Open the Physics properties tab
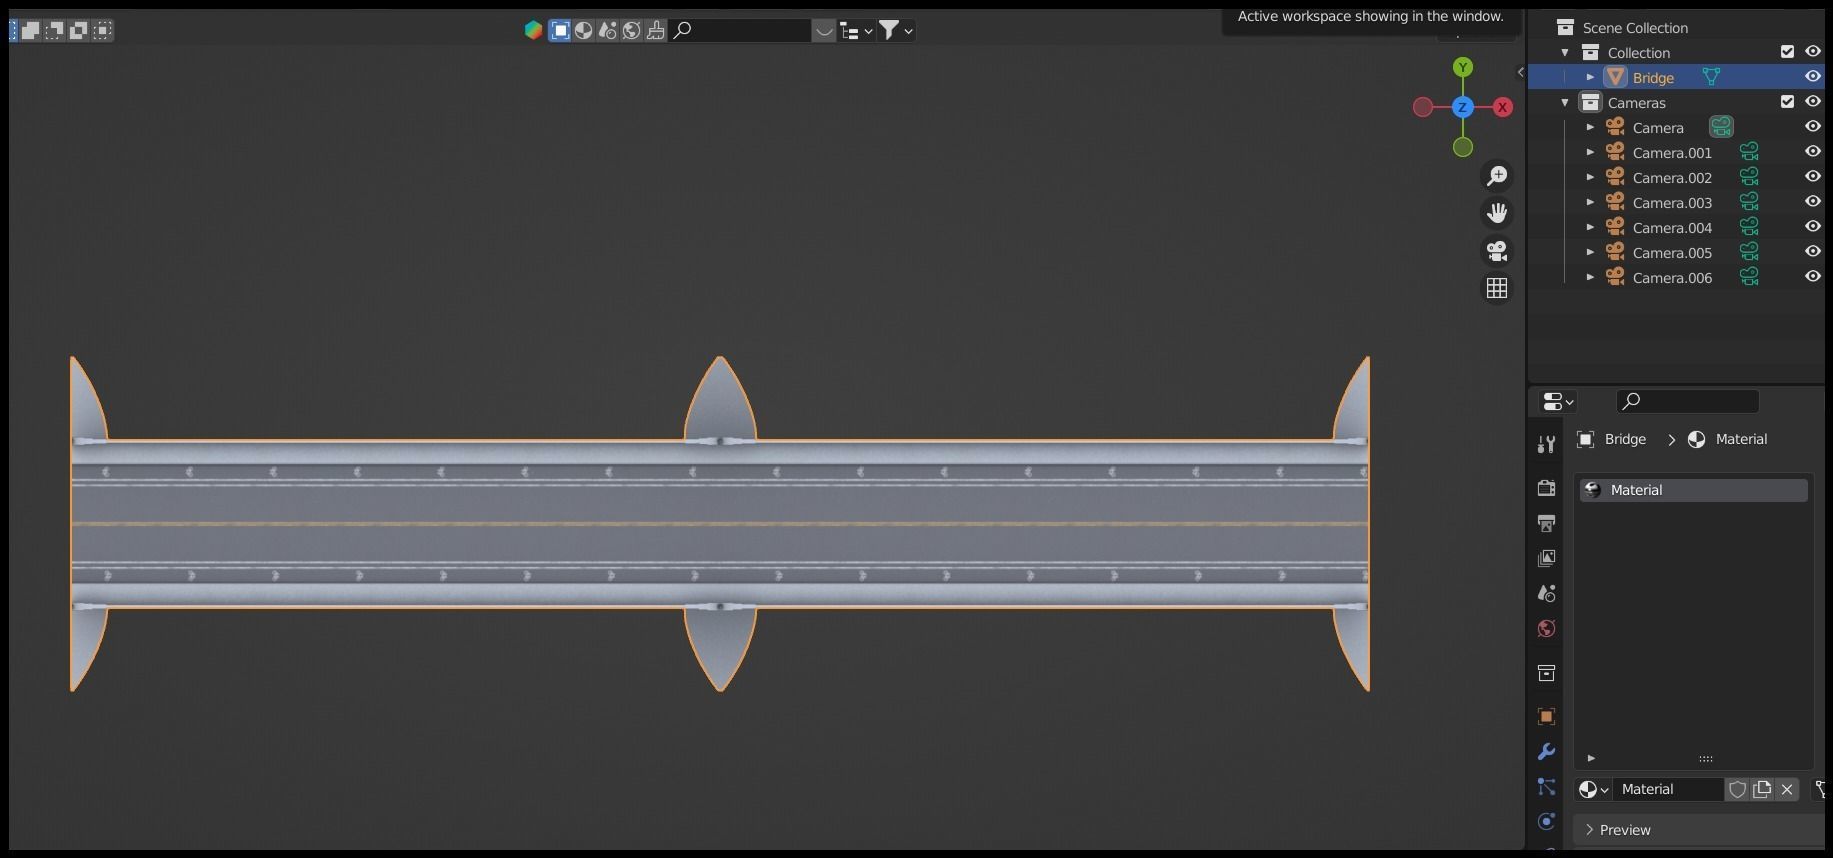This screenshot has width=1833, height=858. tap(1546, 821)
